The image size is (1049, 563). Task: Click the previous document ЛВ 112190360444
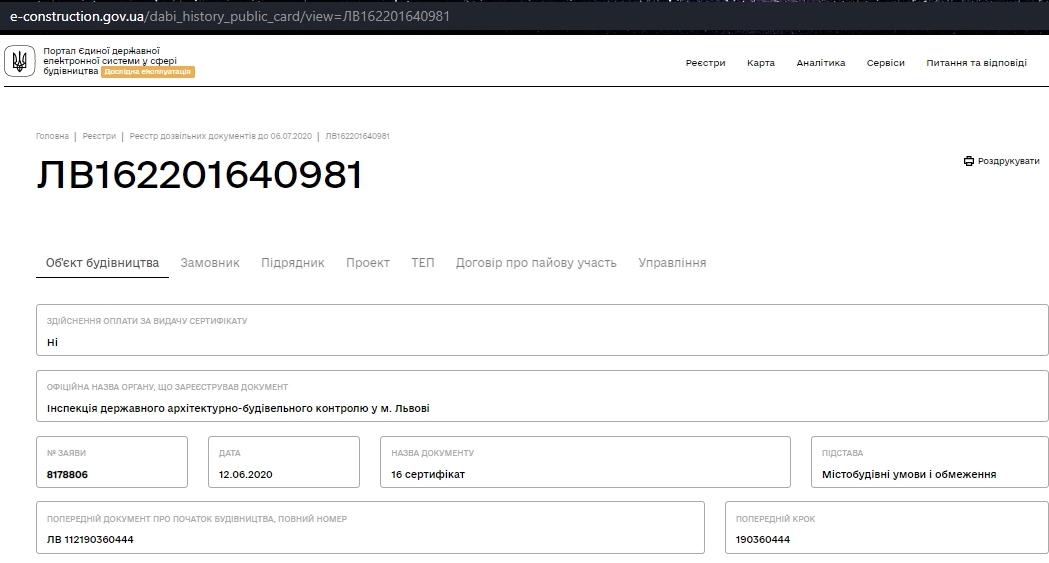pos(90,540)
